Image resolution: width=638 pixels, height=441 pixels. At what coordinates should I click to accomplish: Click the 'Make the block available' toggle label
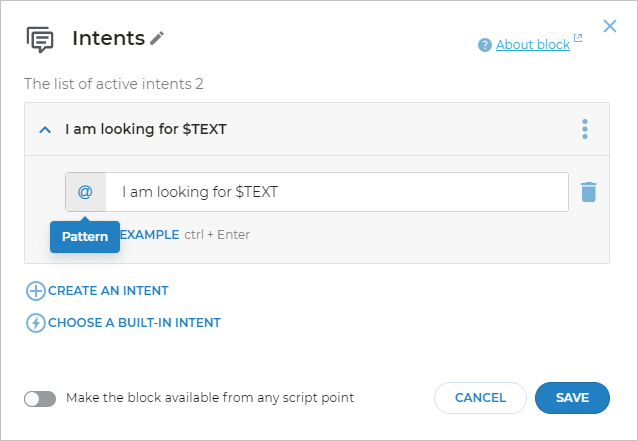pyautogui.click(x=210, y=398)
